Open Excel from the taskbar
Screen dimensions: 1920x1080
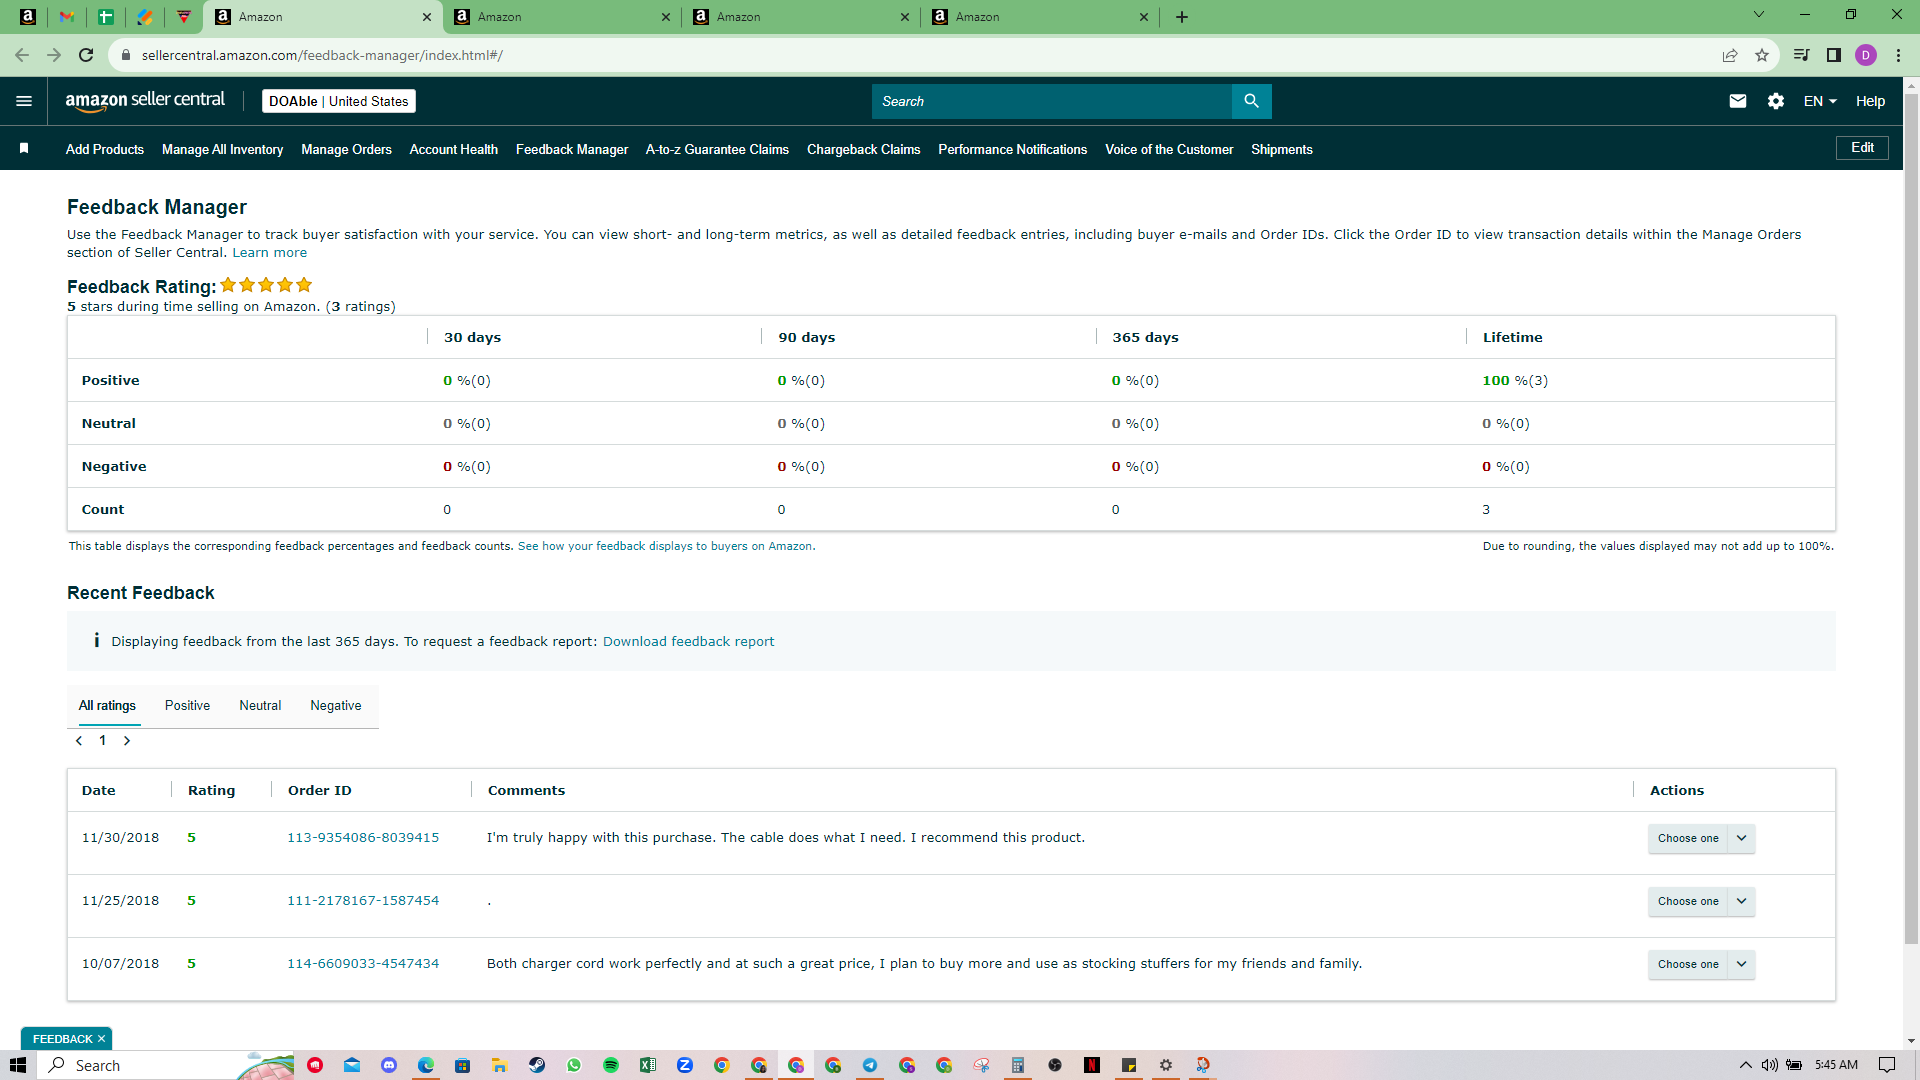click(648, 1065)
